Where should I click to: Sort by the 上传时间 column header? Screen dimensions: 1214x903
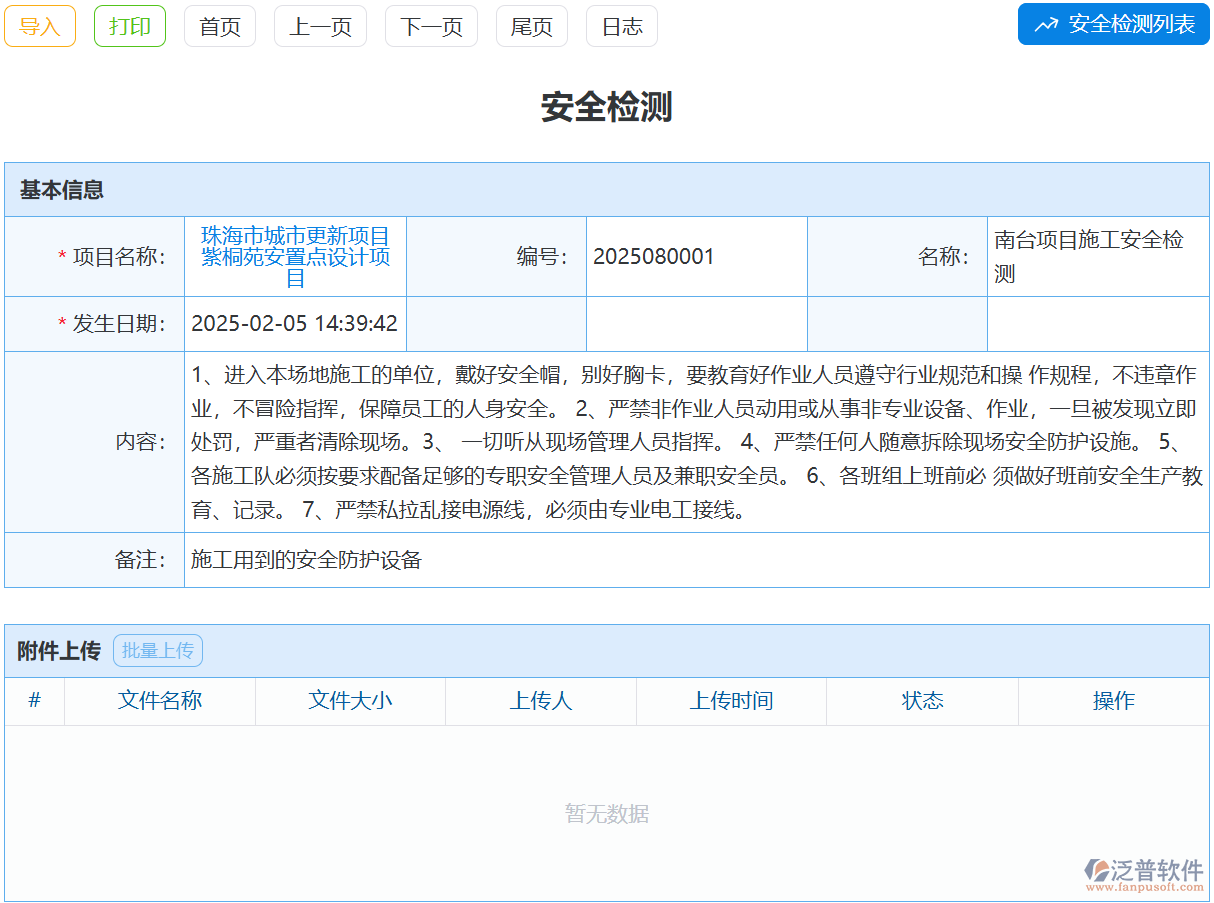click(x=731, y=701)
